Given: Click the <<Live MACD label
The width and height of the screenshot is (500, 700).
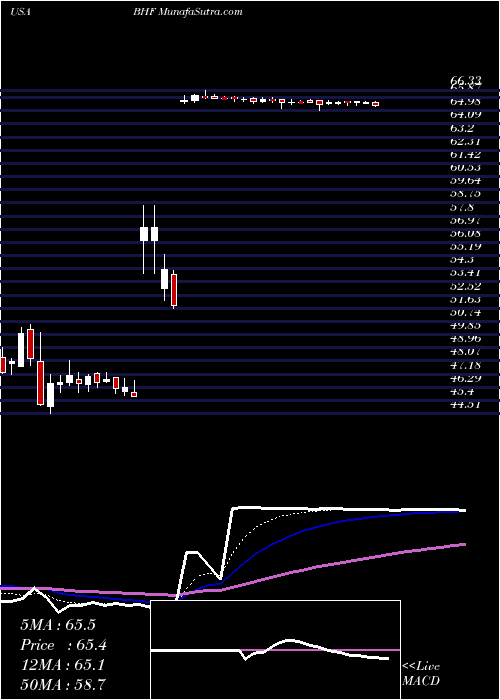Looking at the screenshot, I should point(421,674).
